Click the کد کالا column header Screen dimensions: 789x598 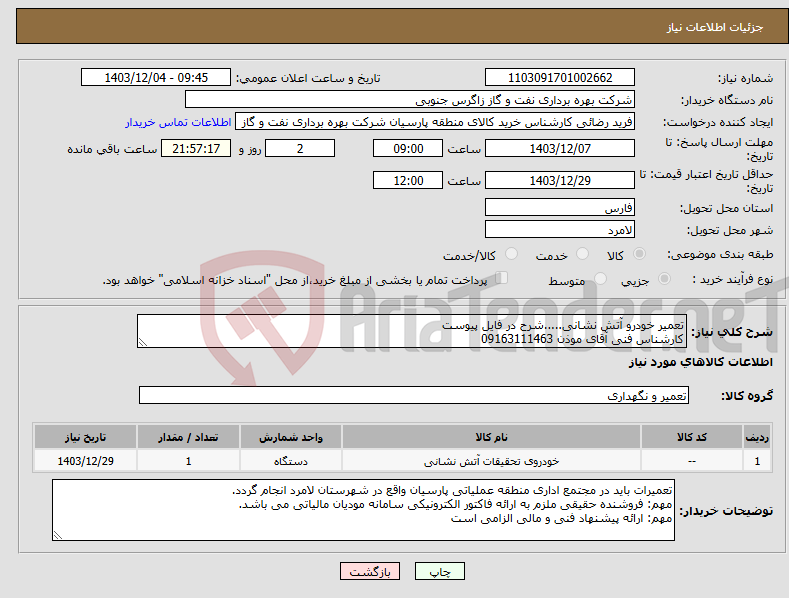point(692,437)
